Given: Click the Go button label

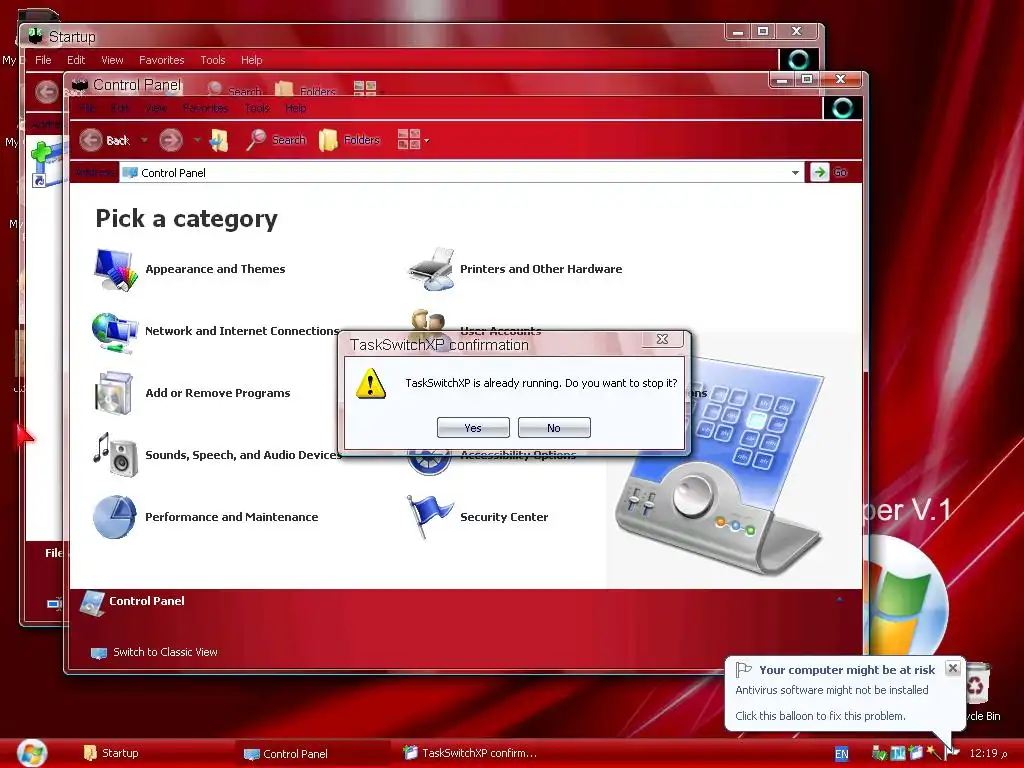Looking at the screenshot, I should pos(840,172).
